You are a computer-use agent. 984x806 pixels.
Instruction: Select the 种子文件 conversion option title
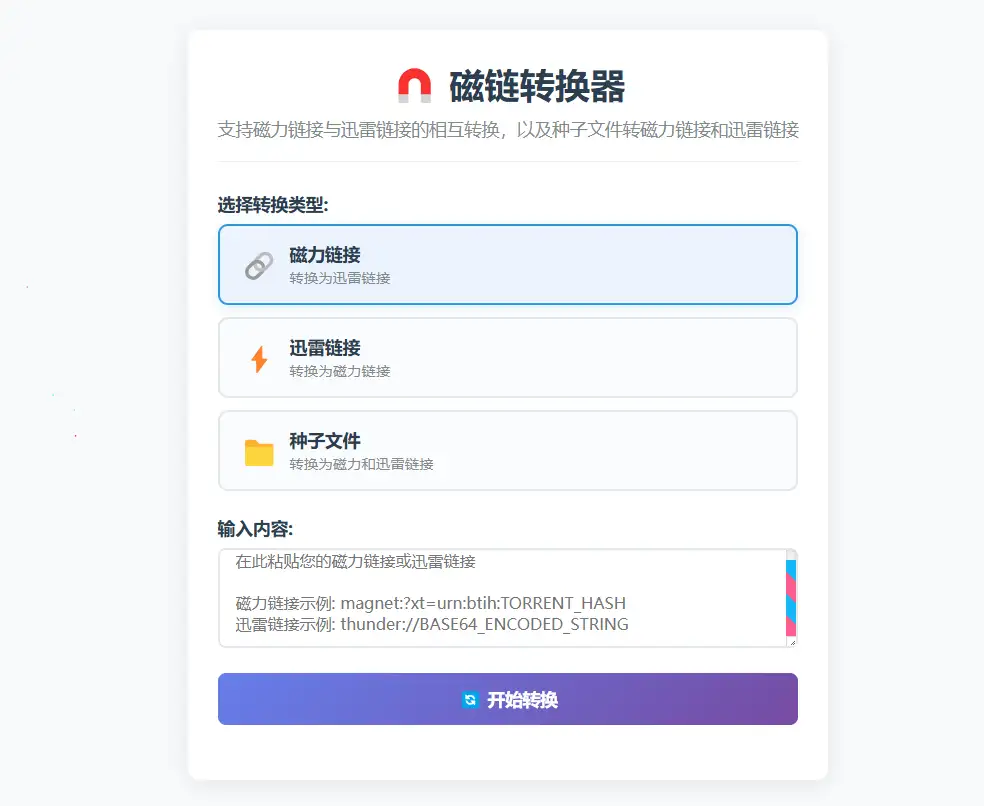(325, 441)
